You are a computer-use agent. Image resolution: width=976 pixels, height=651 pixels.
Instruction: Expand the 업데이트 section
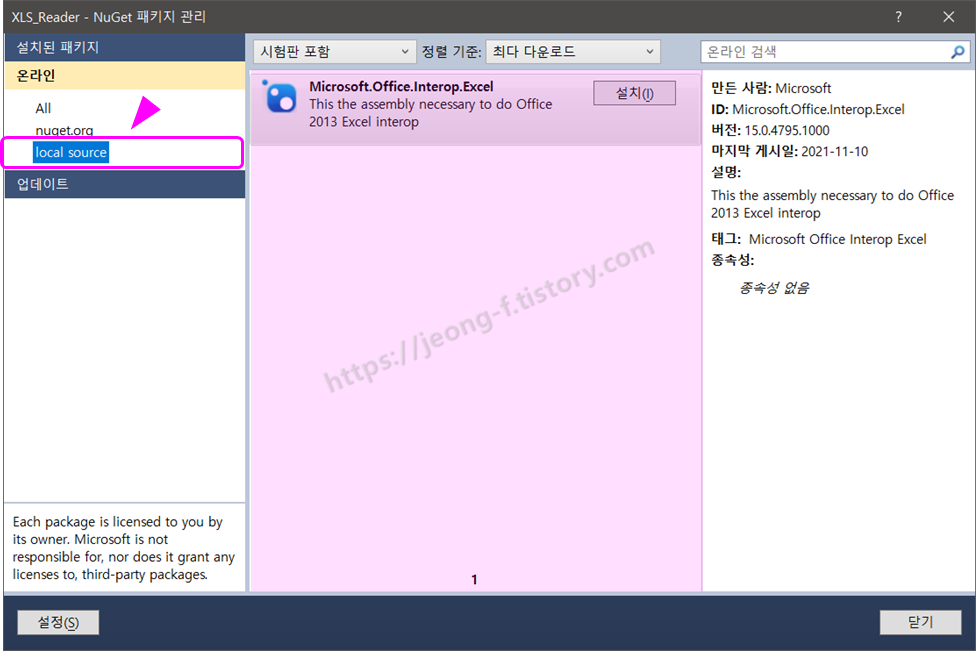[x=125, y=184]
